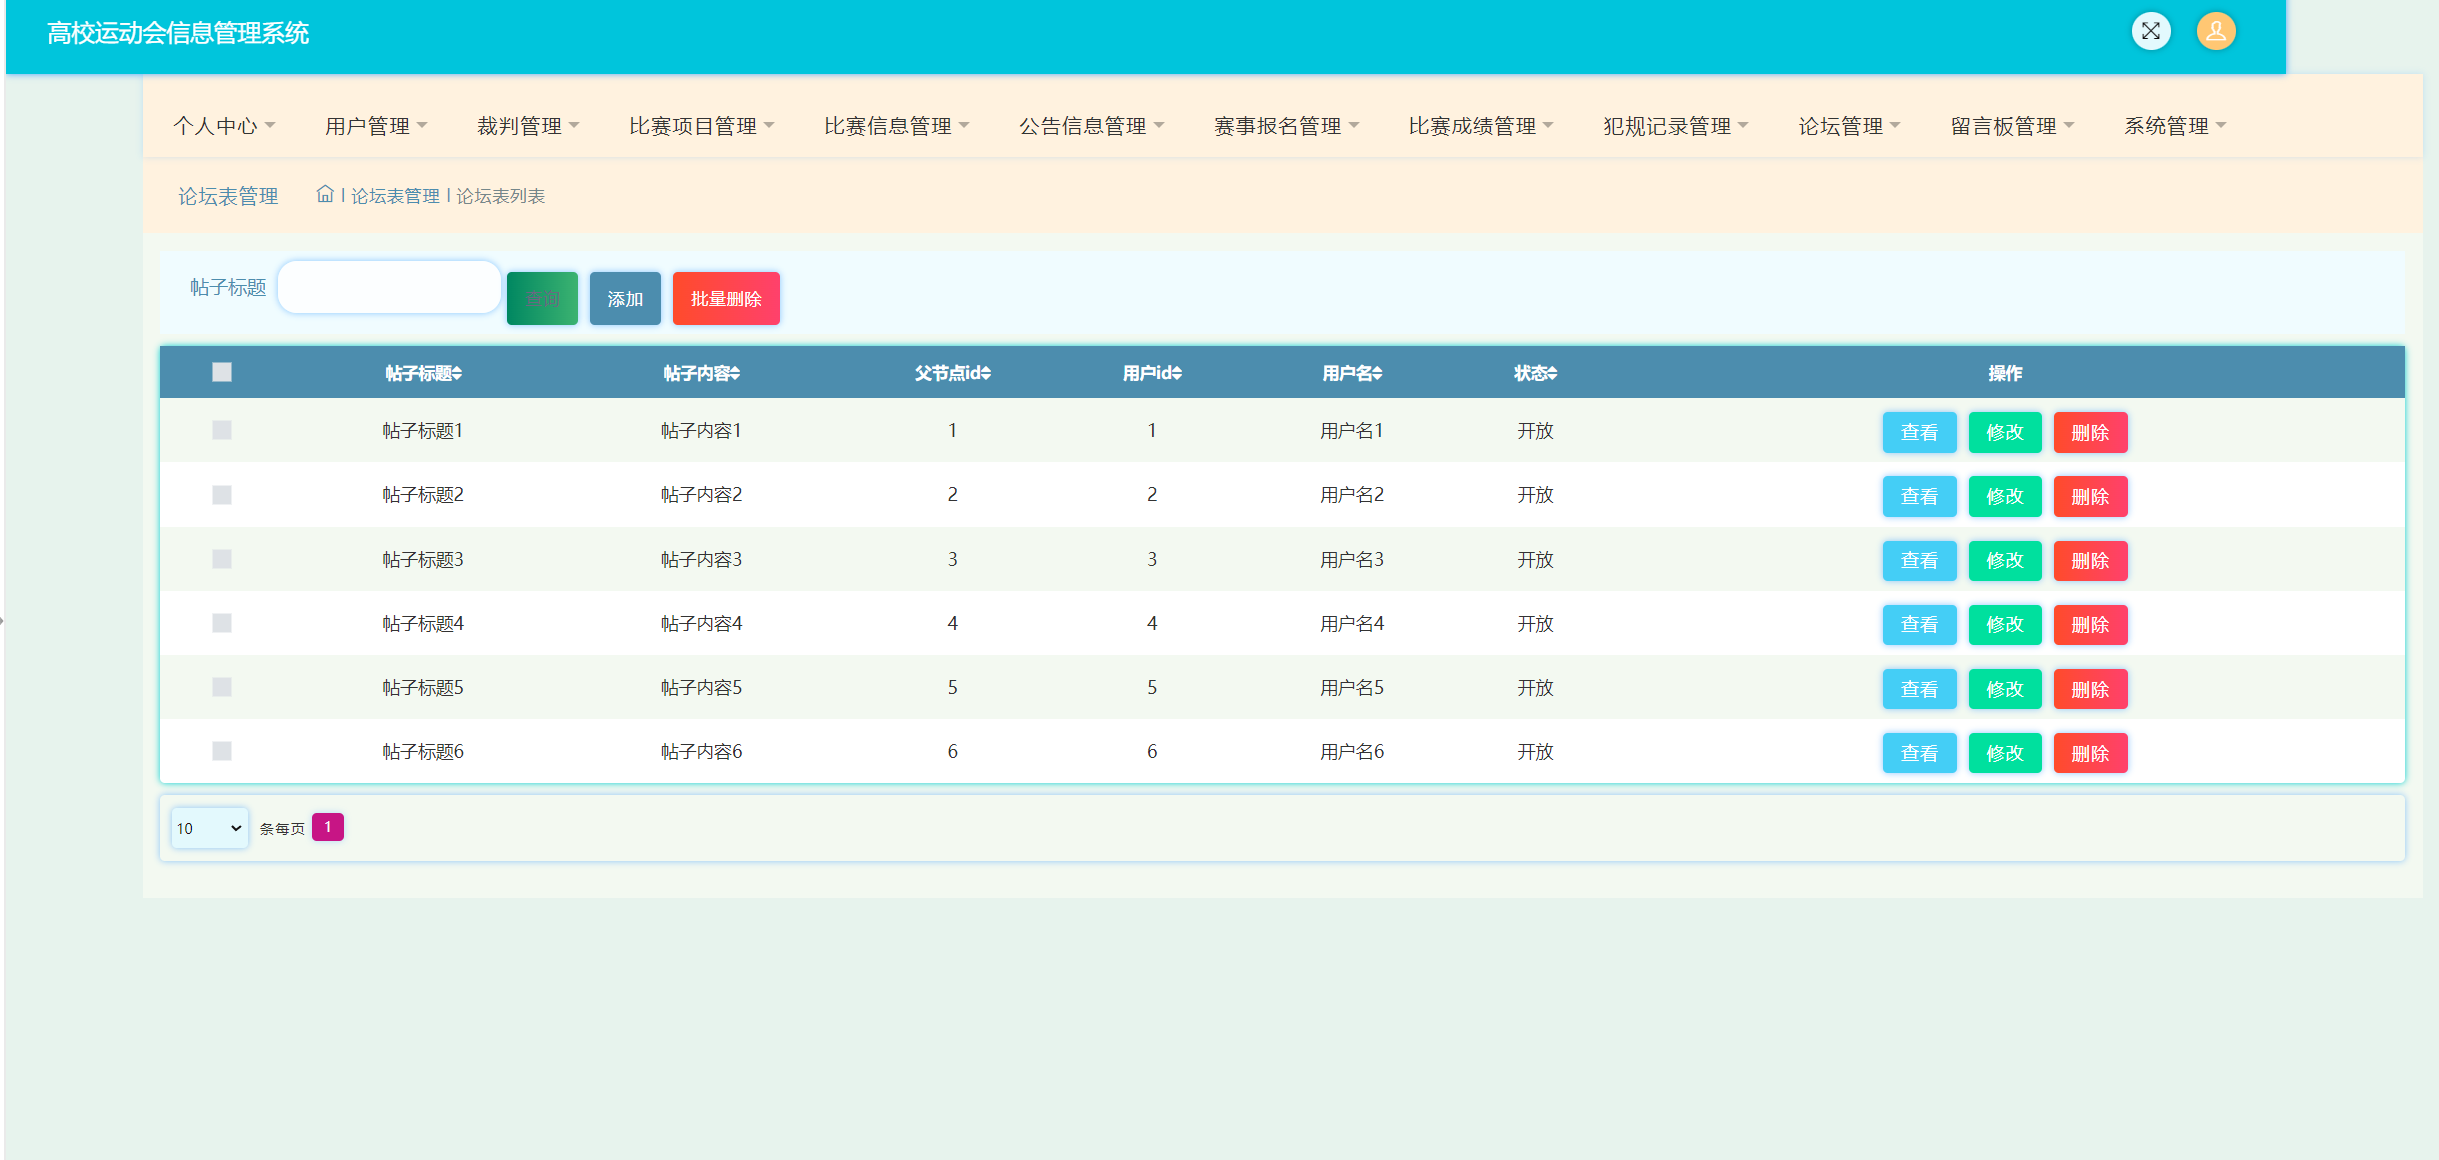
Task: Open the 用户管理 menu
Action: pyautogui.click(x=375, y=126)
